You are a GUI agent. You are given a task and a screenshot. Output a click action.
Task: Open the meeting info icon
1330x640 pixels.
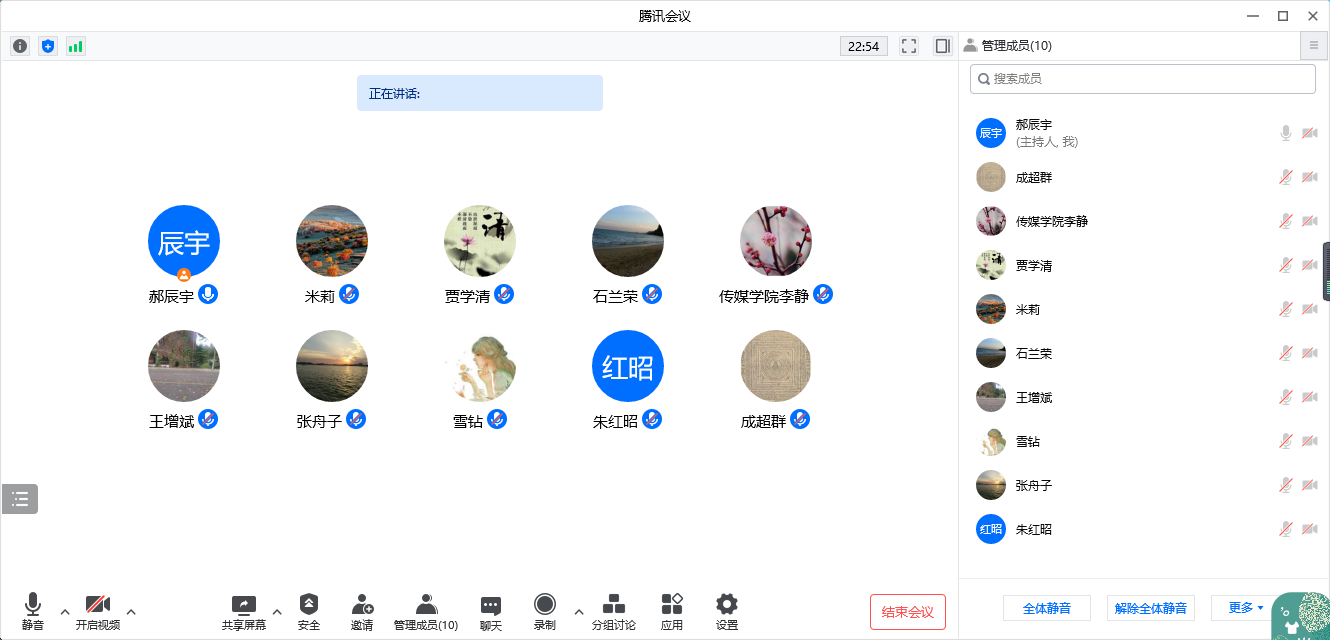point(20,46)
